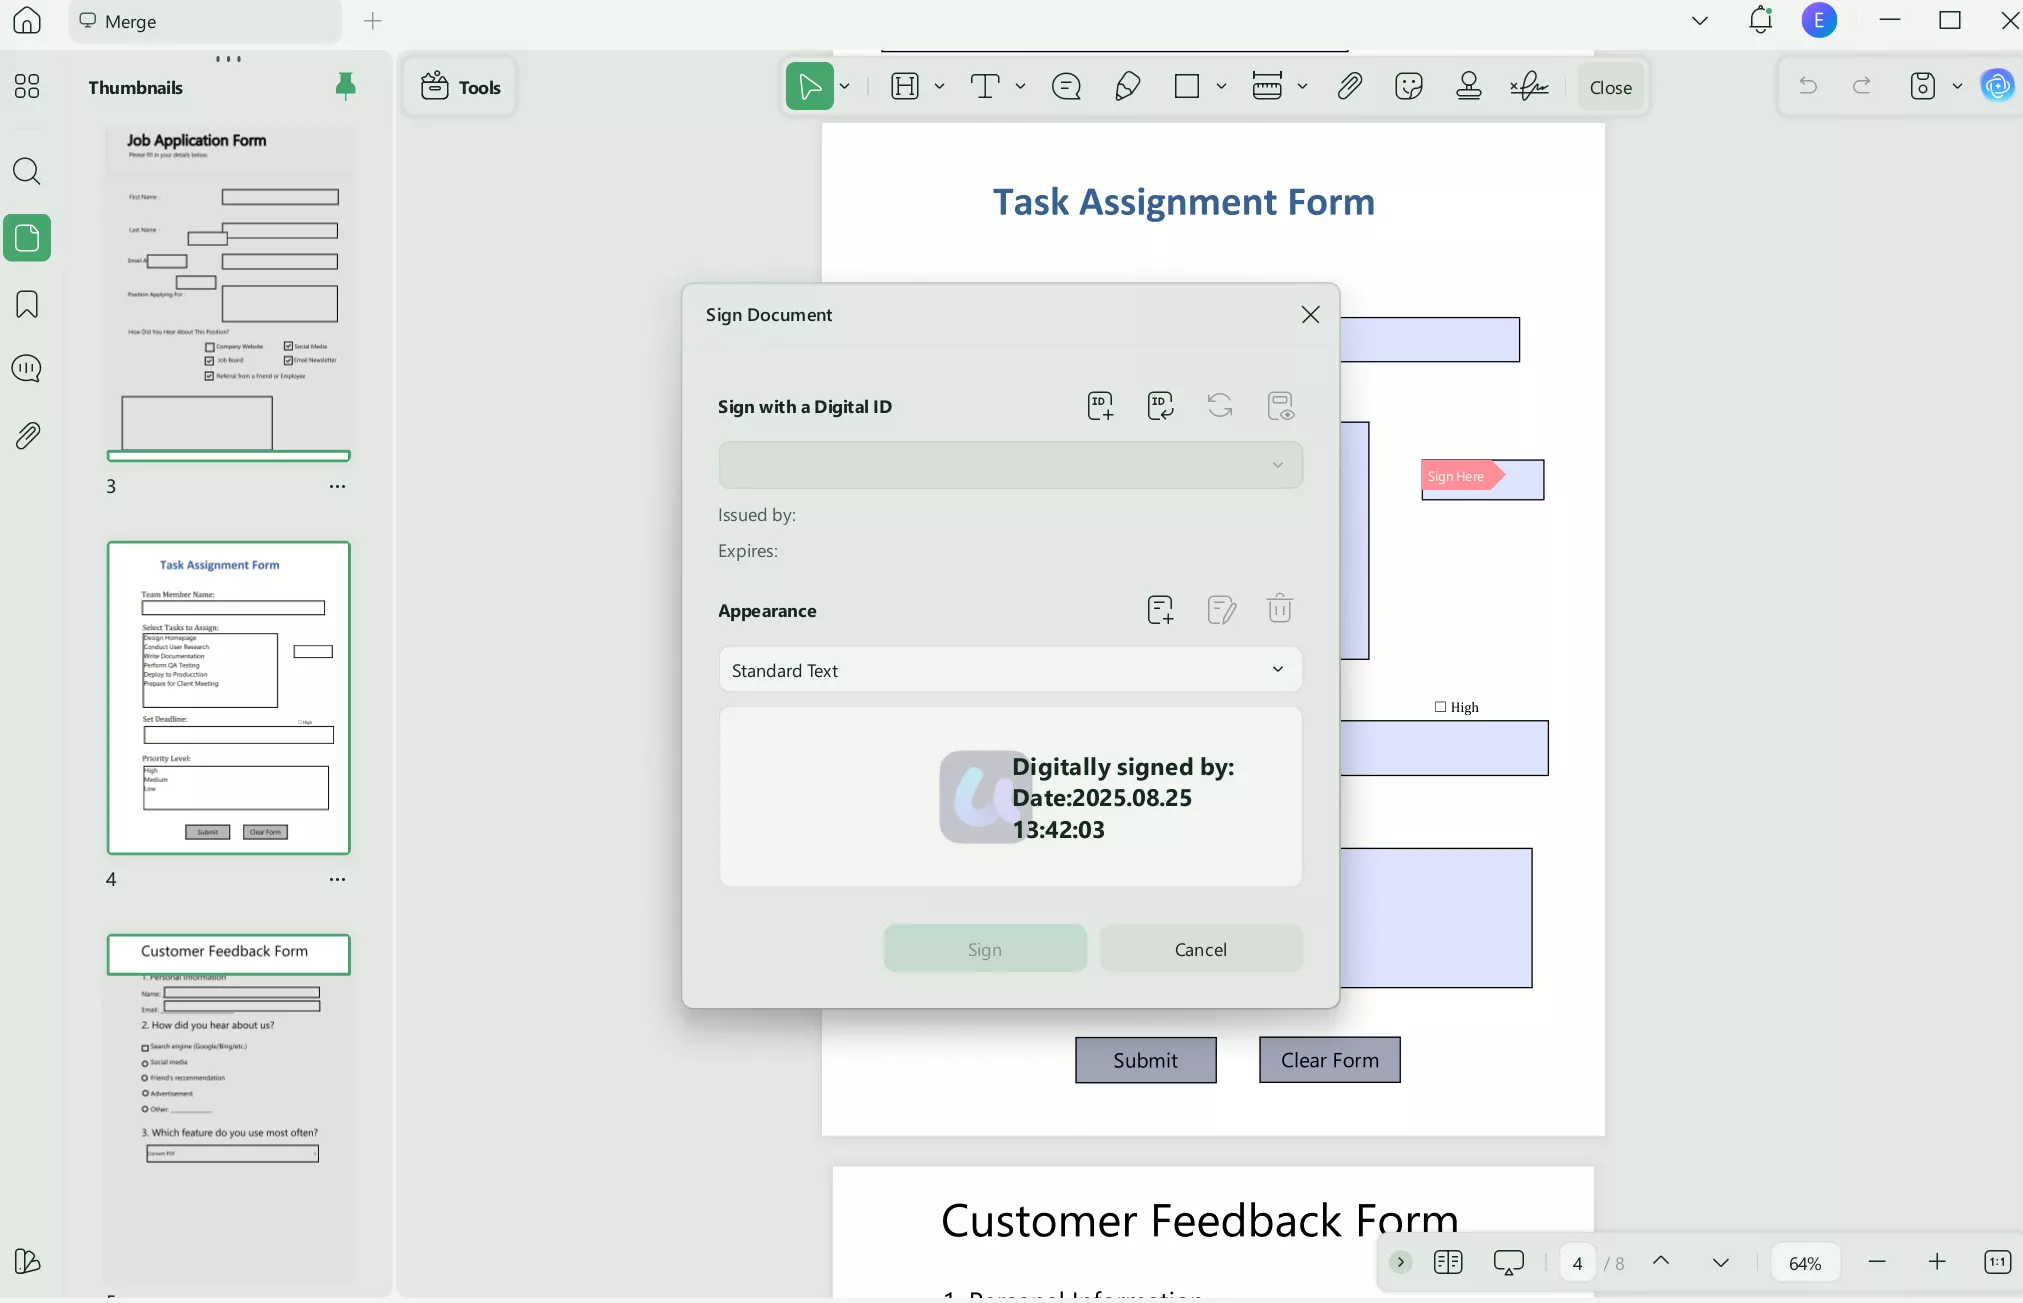Viewport: 2023px width, 1303px height.
Task: Pin the Thumbnails panel
Action: point(345,87)
